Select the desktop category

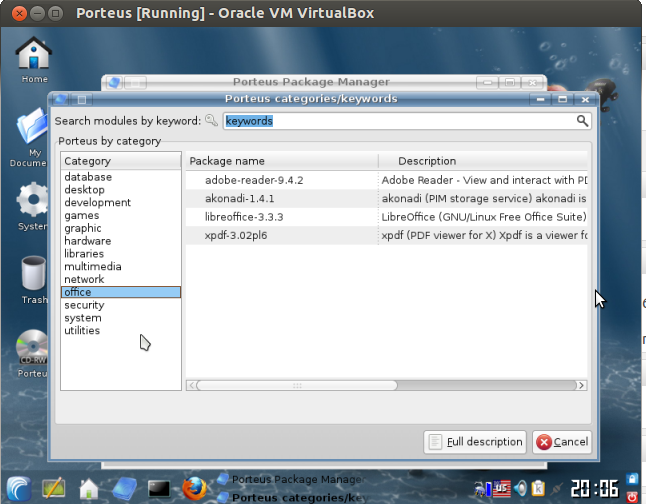click(121, 190)
